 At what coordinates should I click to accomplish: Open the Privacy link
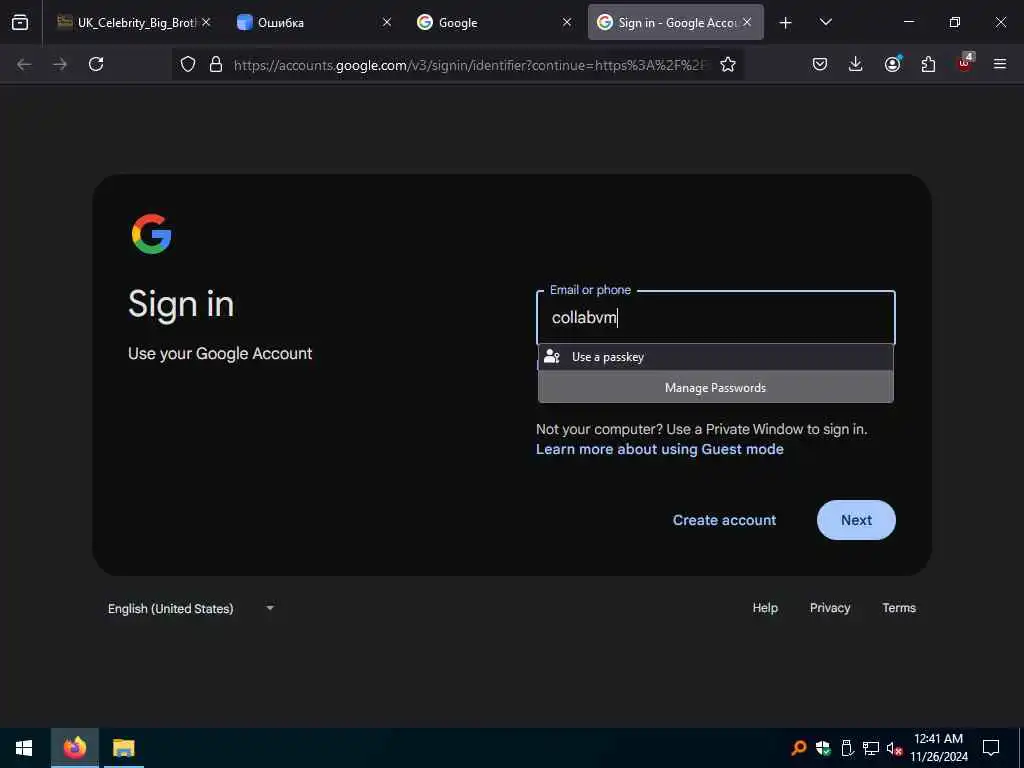[x=830, y=608]
